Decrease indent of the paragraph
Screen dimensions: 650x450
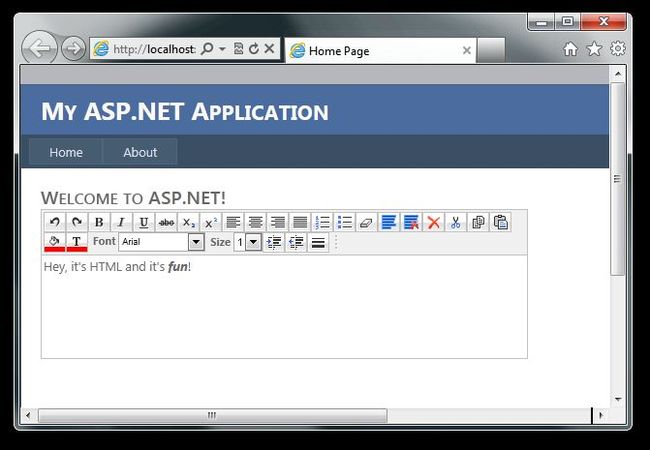click(x=296, y=242)
